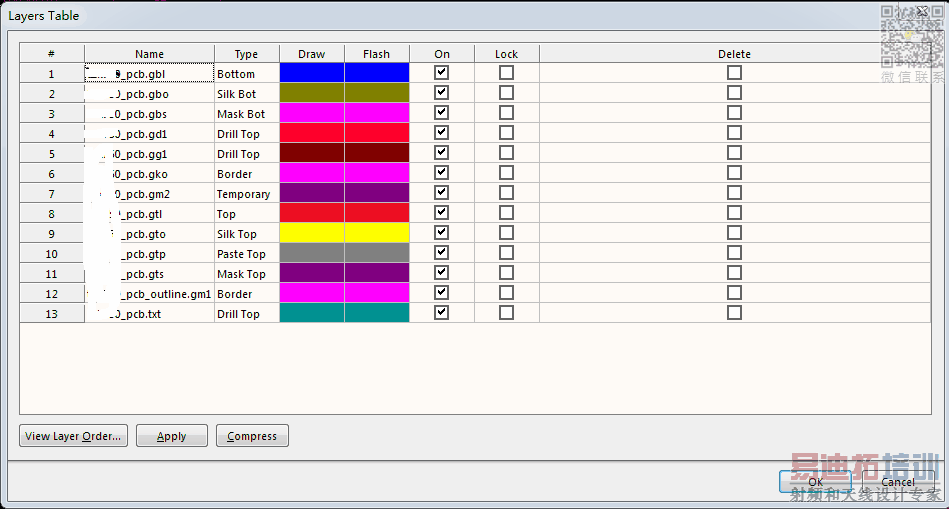Toggle On checkbox in row 6 gko Border
Screen dimensions: 949x509
coord(442,172)
